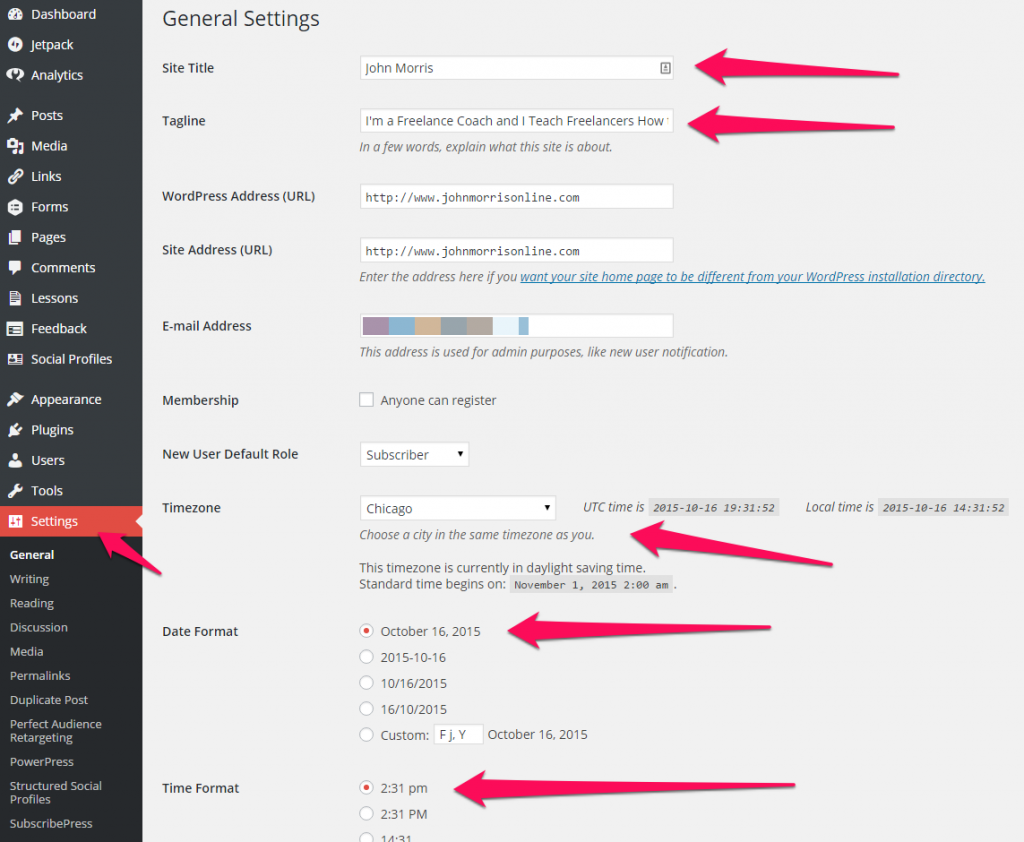The image size is (1024, 842).
Task: Click the WordPress Address URL field
Action: (516, 197)
